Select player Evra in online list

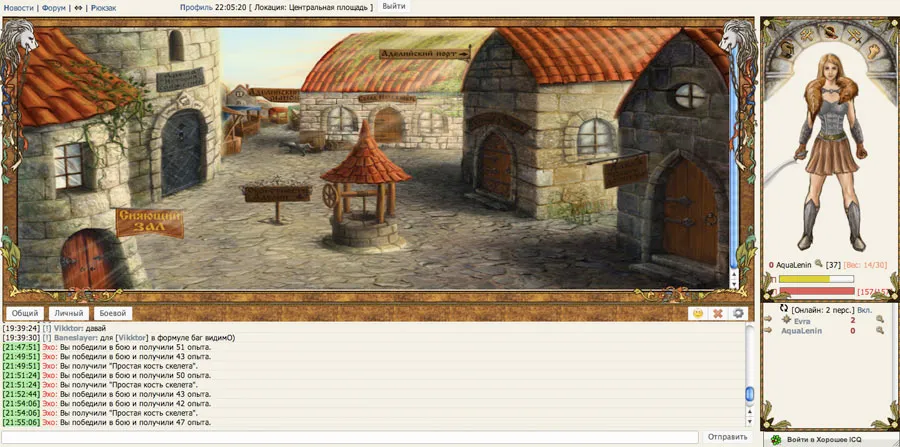click(x=802, y=321)
